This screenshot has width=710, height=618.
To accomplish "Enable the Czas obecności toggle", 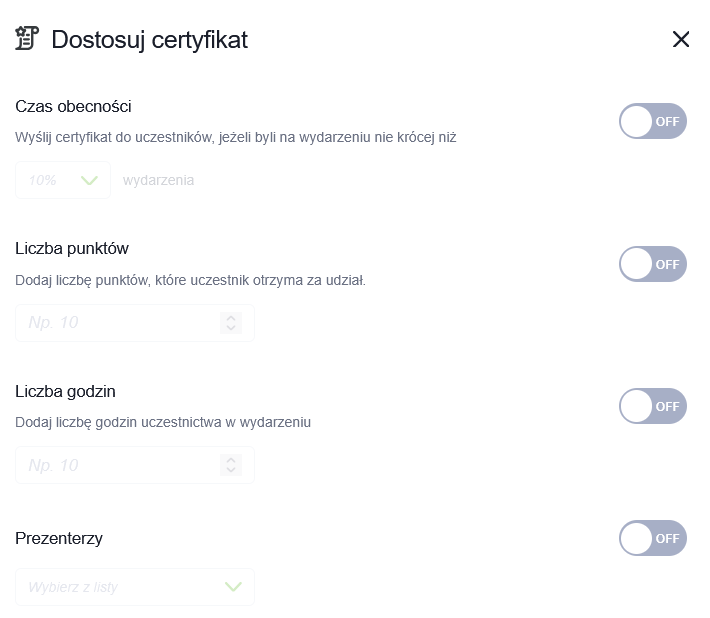I will click(x=652, y=121).
